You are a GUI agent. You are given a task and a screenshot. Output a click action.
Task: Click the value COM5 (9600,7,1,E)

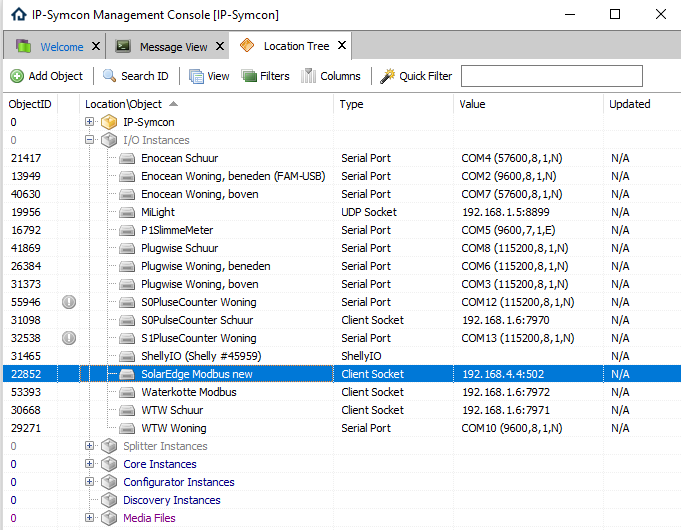pyautogui.click(x=508, y=230)
